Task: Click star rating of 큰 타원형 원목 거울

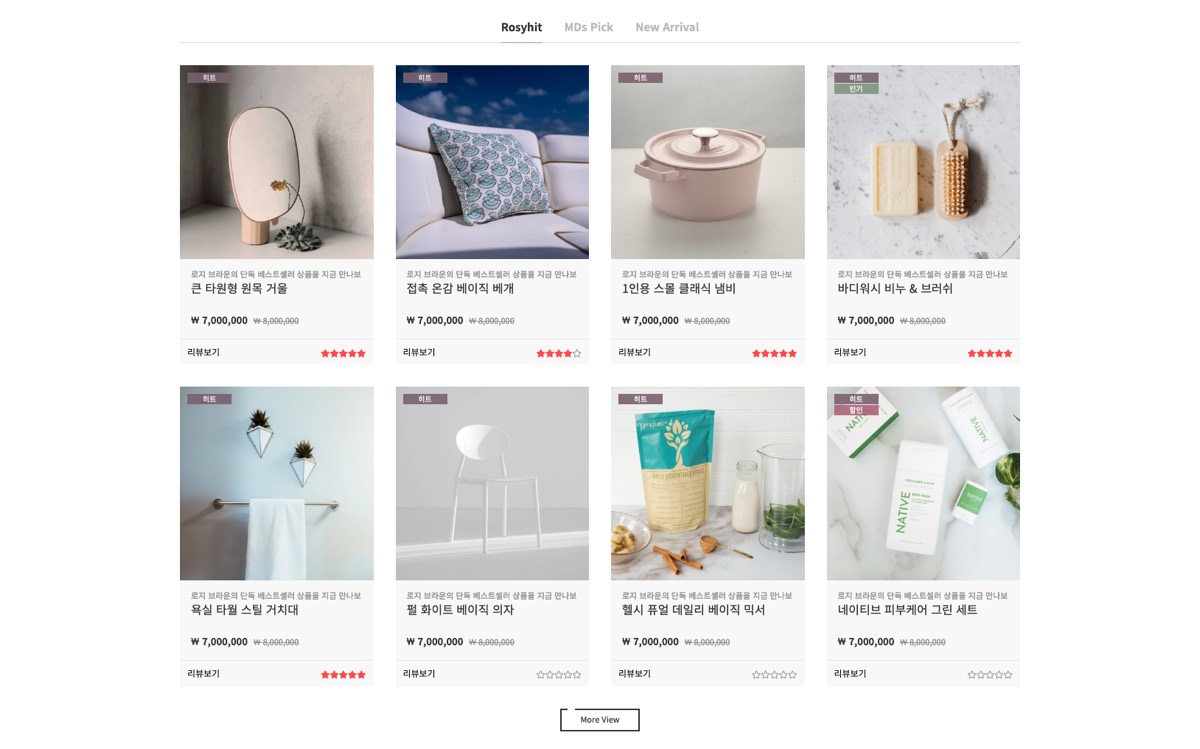Action: pos(343,353)
